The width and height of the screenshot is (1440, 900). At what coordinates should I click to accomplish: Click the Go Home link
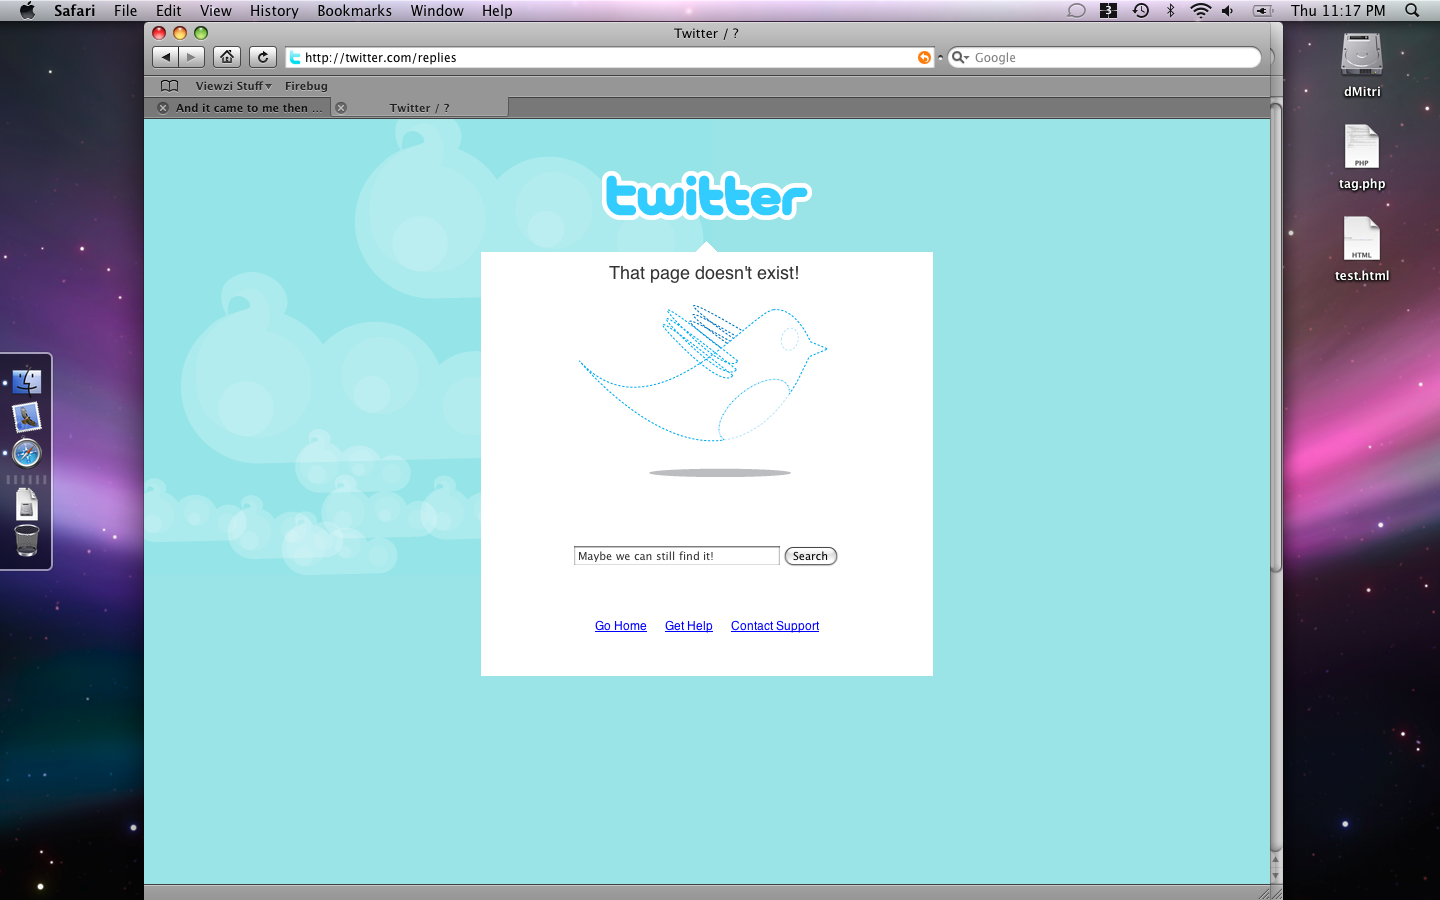point(621,626)
